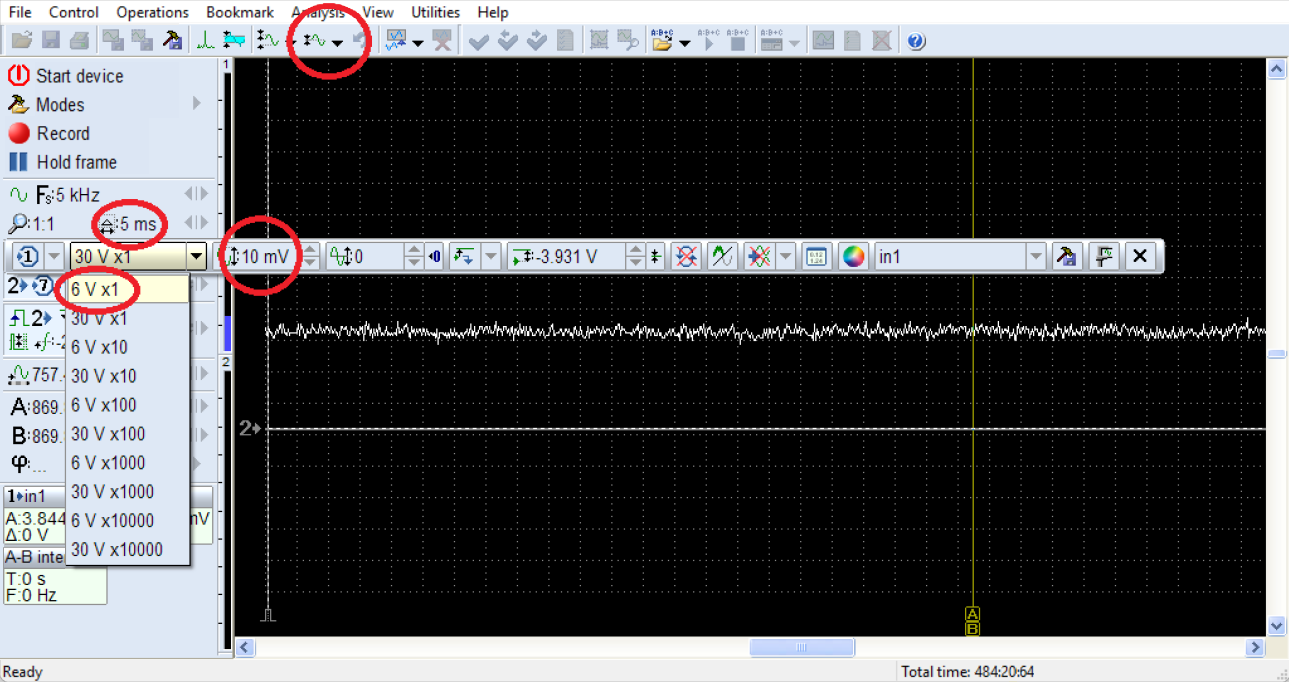This screenshot has width=1289, height=682.
Task: Click the cyan waveform panel toolbar icon
Action: pyautogui.click(x=235, y=41)
